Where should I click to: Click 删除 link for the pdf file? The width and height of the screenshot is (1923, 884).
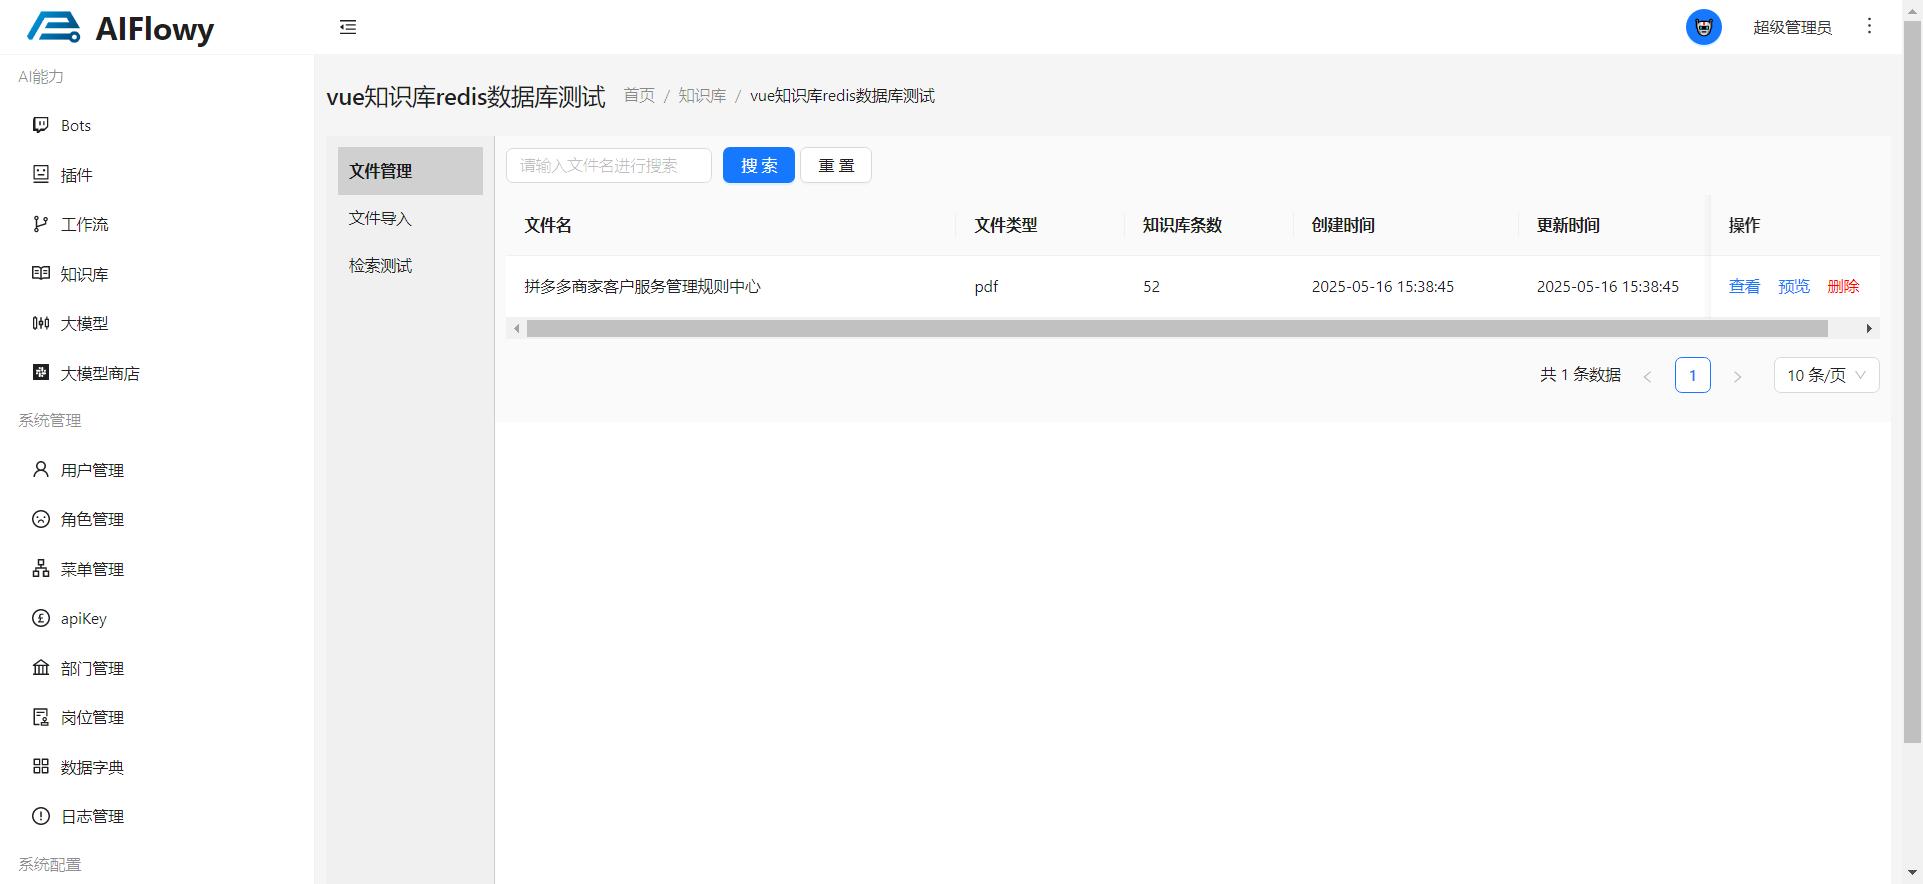point(1843,286)
